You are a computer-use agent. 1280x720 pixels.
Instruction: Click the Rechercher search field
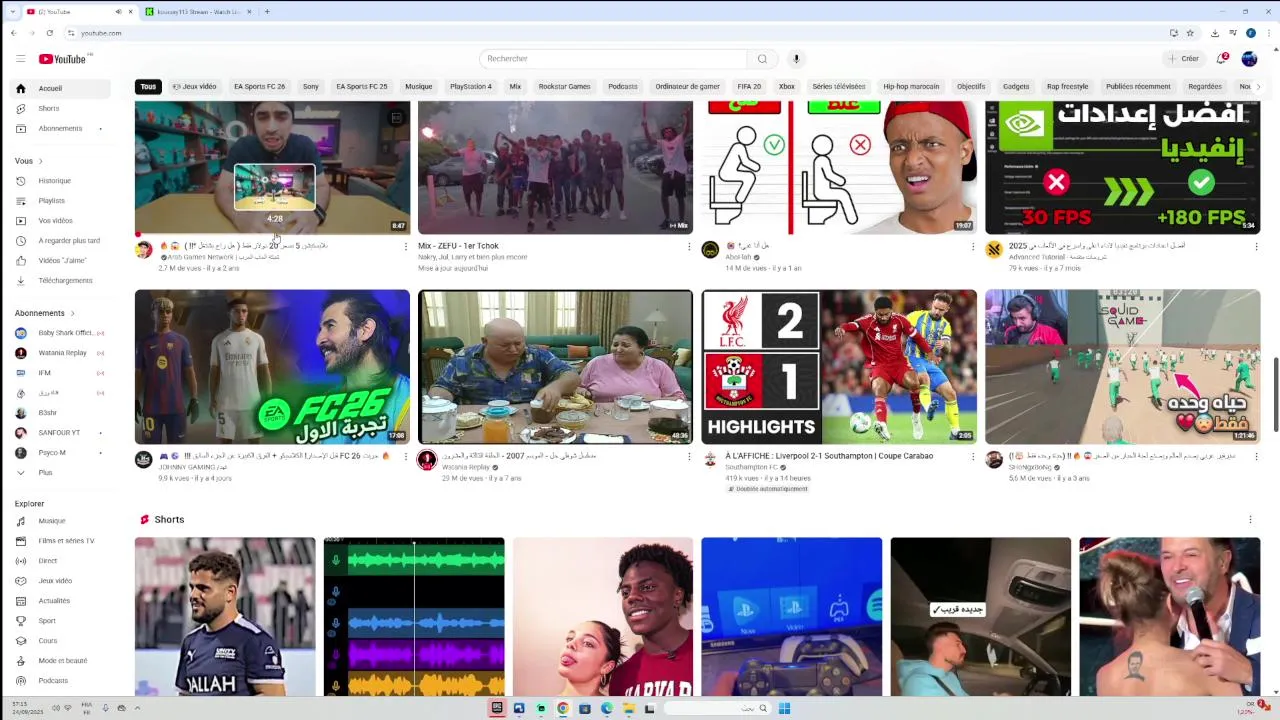click(x=613, y=59)
